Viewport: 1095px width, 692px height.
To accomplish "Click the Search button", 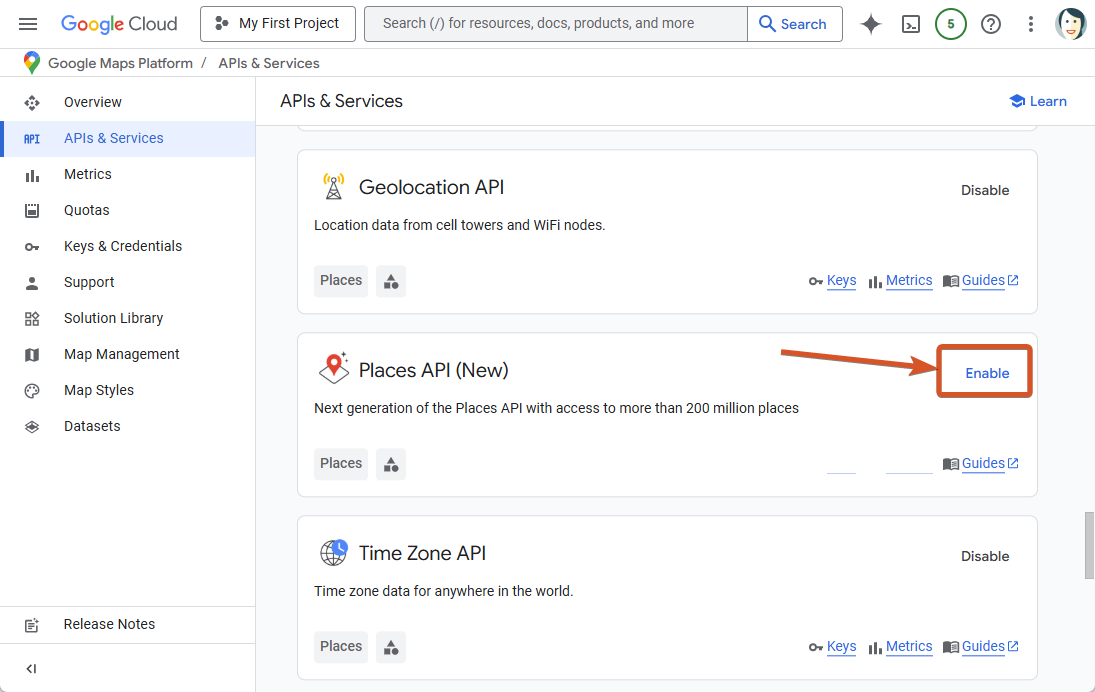I will tap(794, 24).
